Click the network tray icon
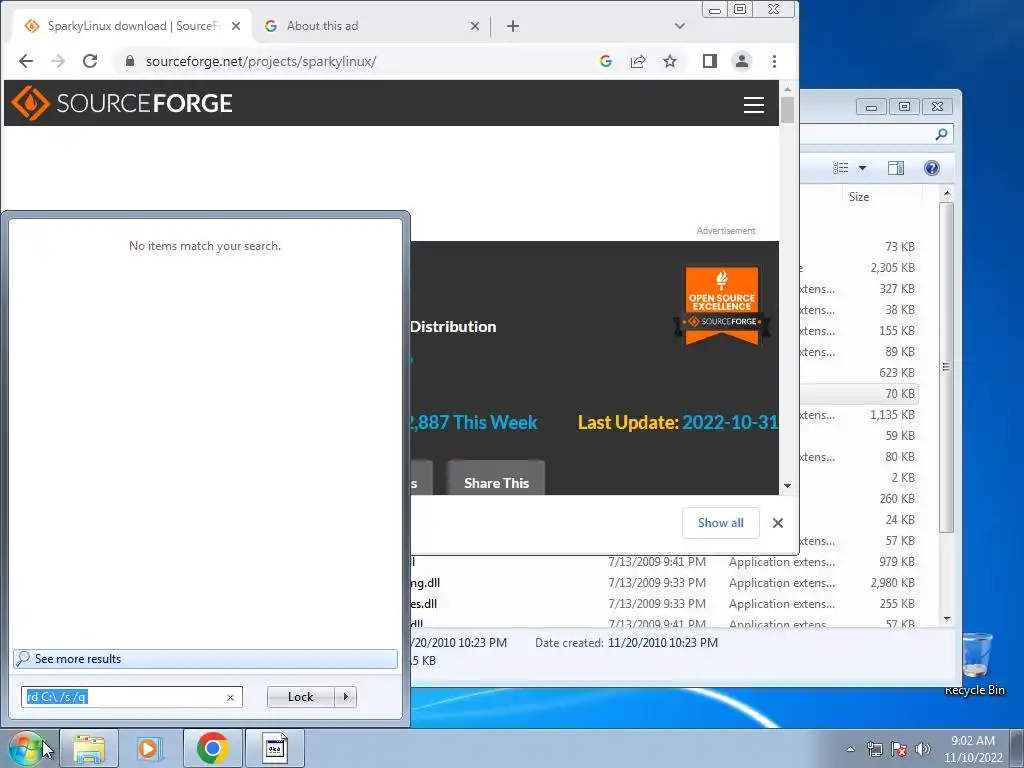The image size is (1024, 768). click(x=874, y=749)
